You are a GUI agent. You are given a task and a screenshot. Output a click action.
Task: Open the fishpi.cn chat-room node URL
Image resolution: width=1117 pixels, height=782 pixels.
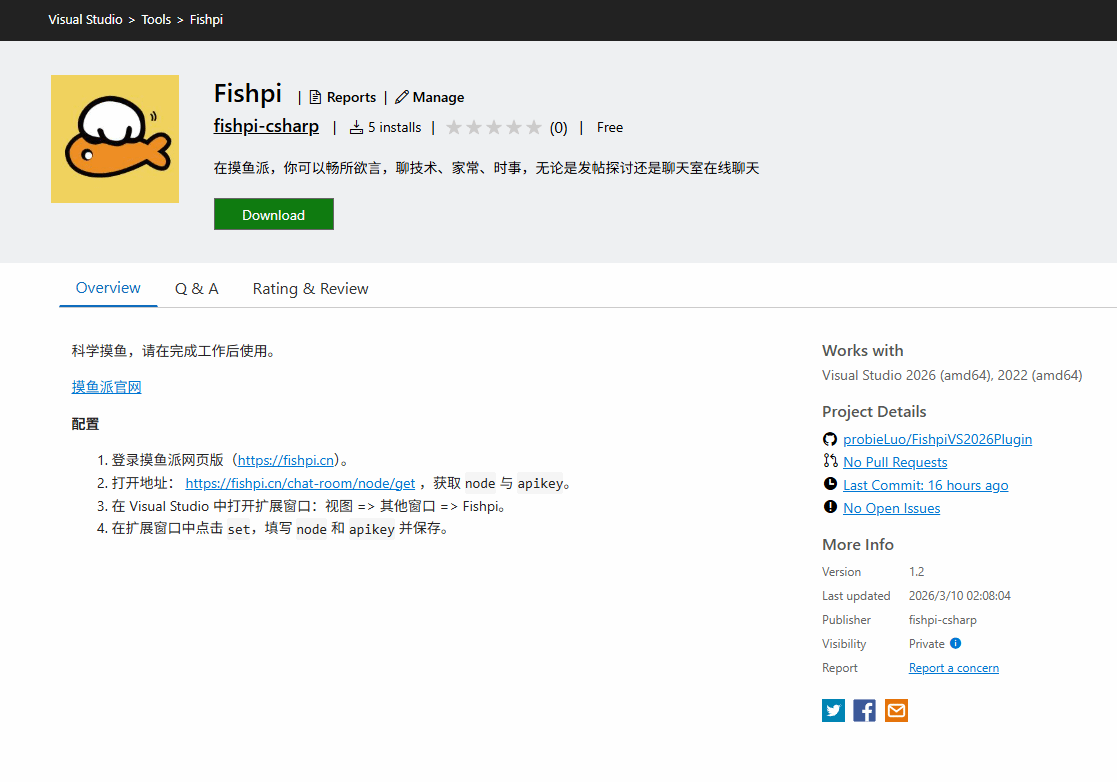coord(300,483)
